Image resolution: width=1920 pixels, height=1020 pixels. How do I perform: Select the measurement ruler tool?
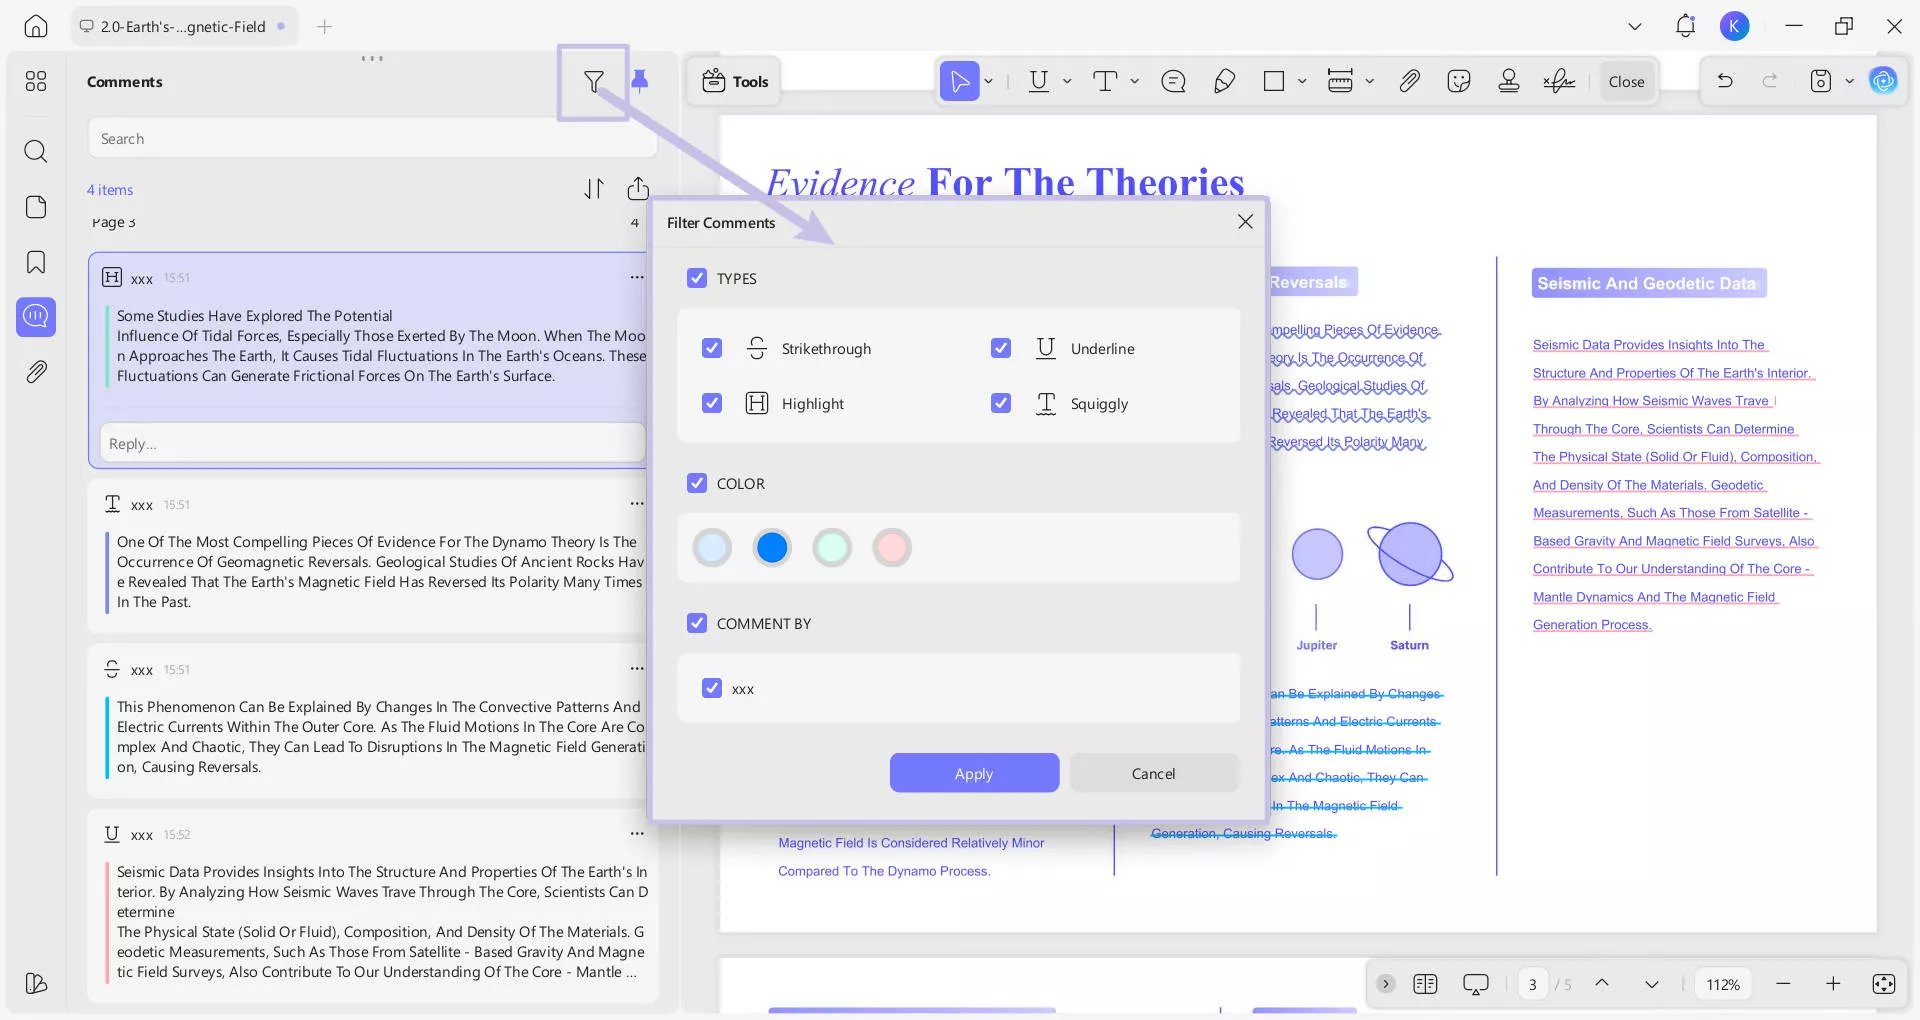click(x=1340, y=81)
